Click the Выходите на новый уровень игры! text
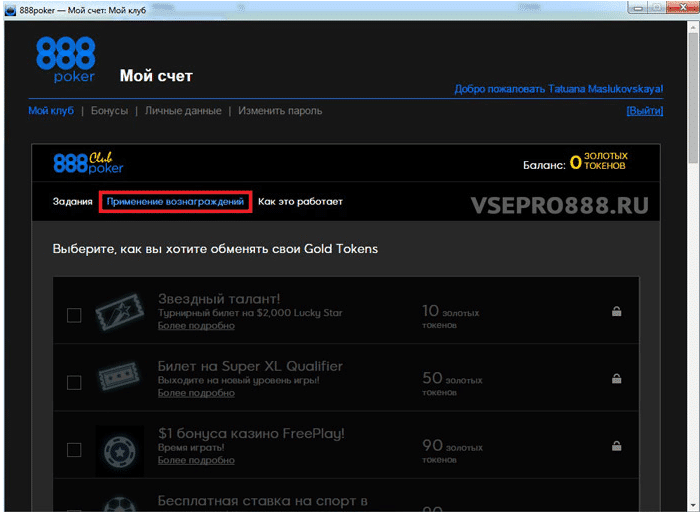 tap(239, 380)
